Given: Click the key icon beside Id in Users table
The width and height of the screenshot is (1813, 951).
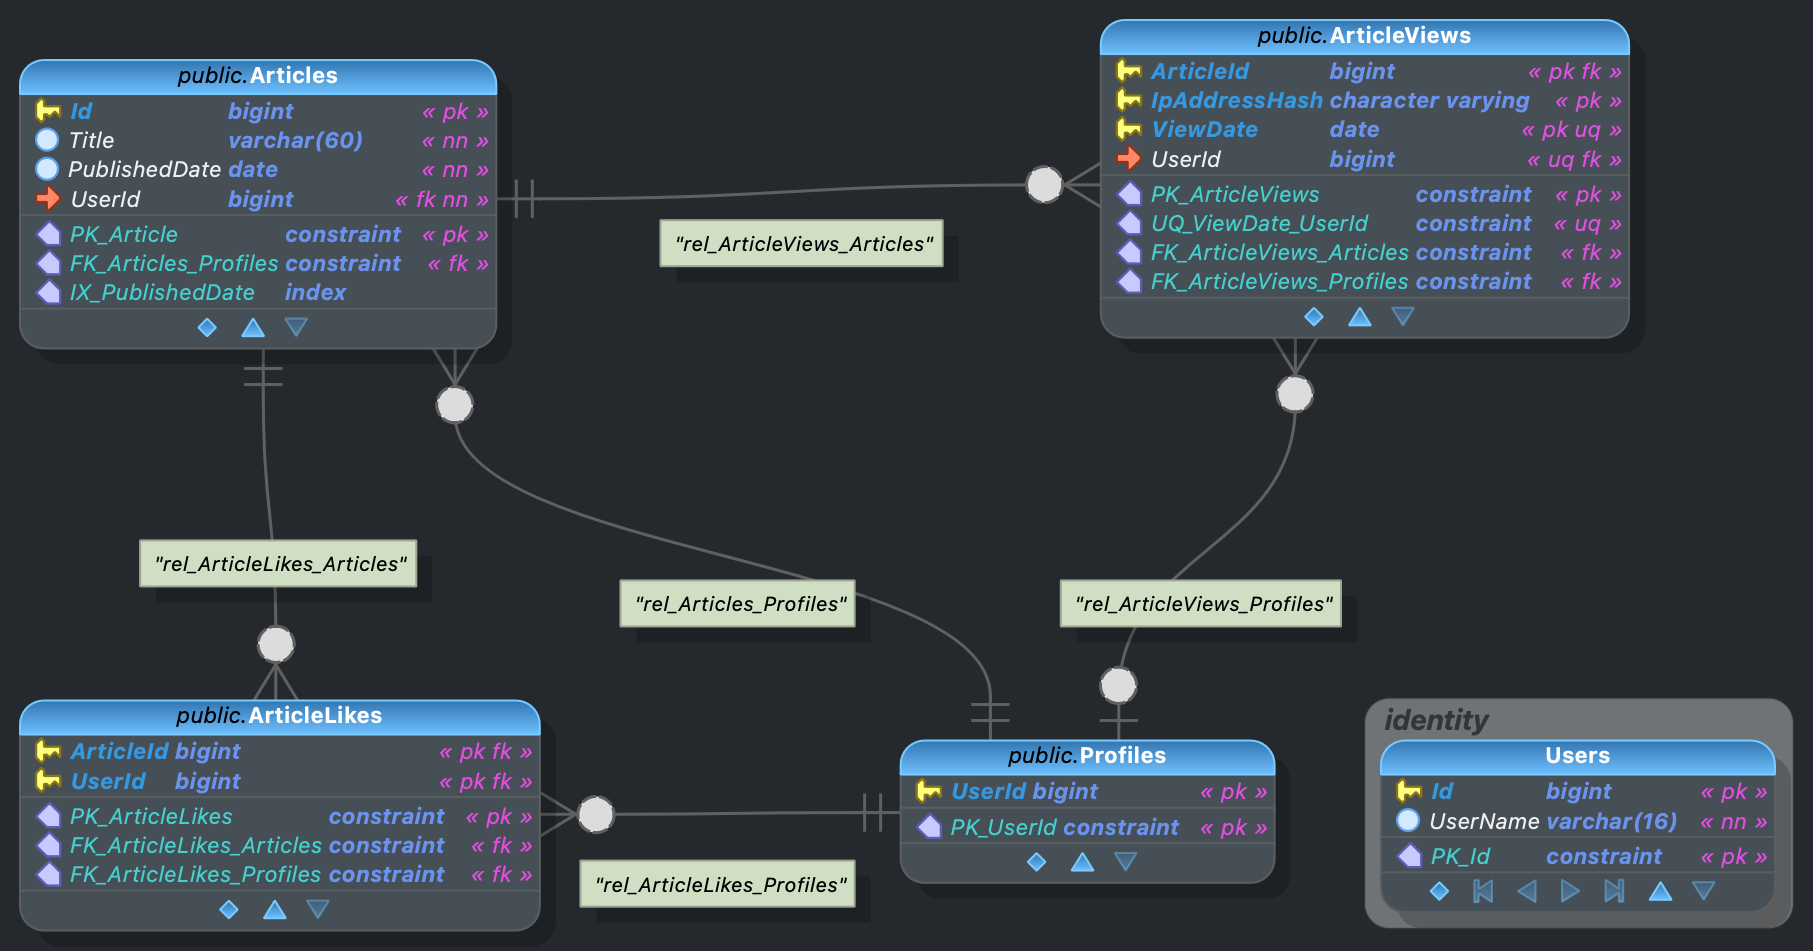Looking at the screenshot, I should 1408,791.
